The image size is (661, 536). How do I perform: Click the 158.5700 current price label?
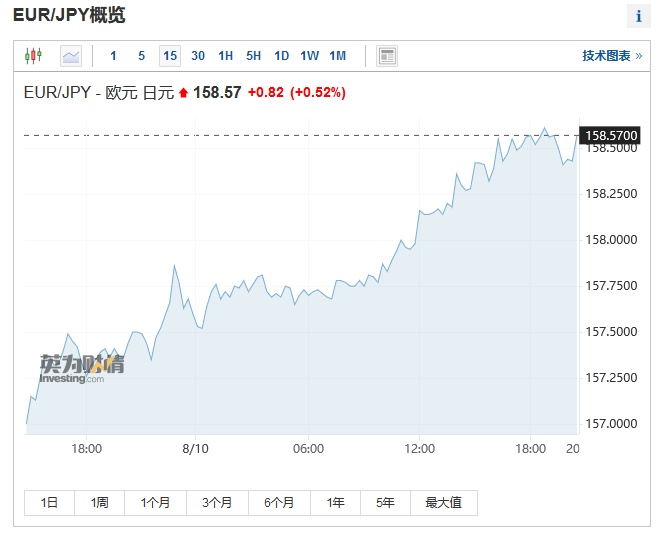click(x=611, y=135)
